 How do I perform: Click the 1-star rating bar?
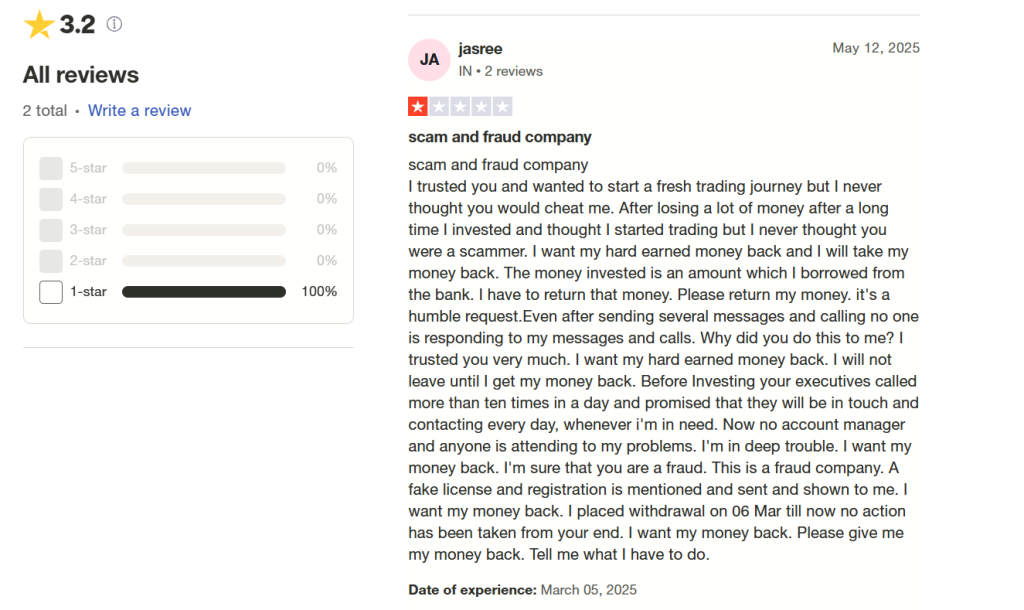click(203, 292)
